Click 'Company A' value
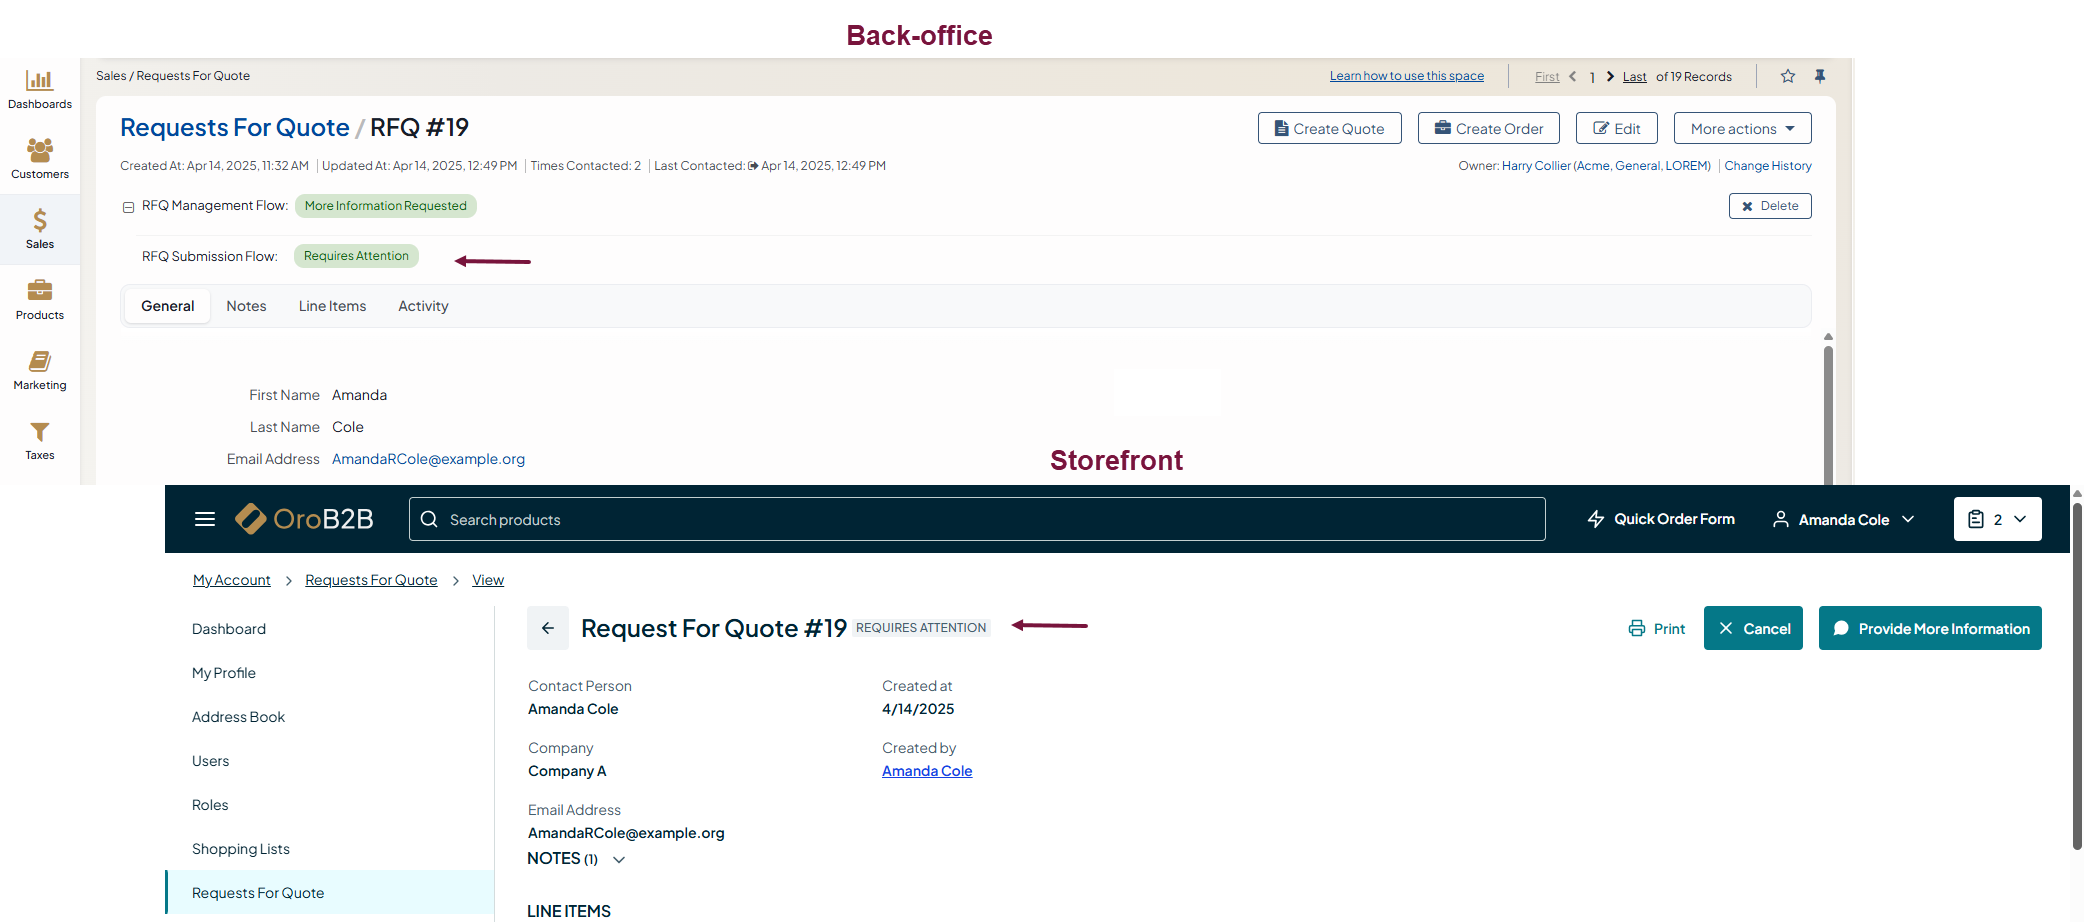 tap(567, 771)
